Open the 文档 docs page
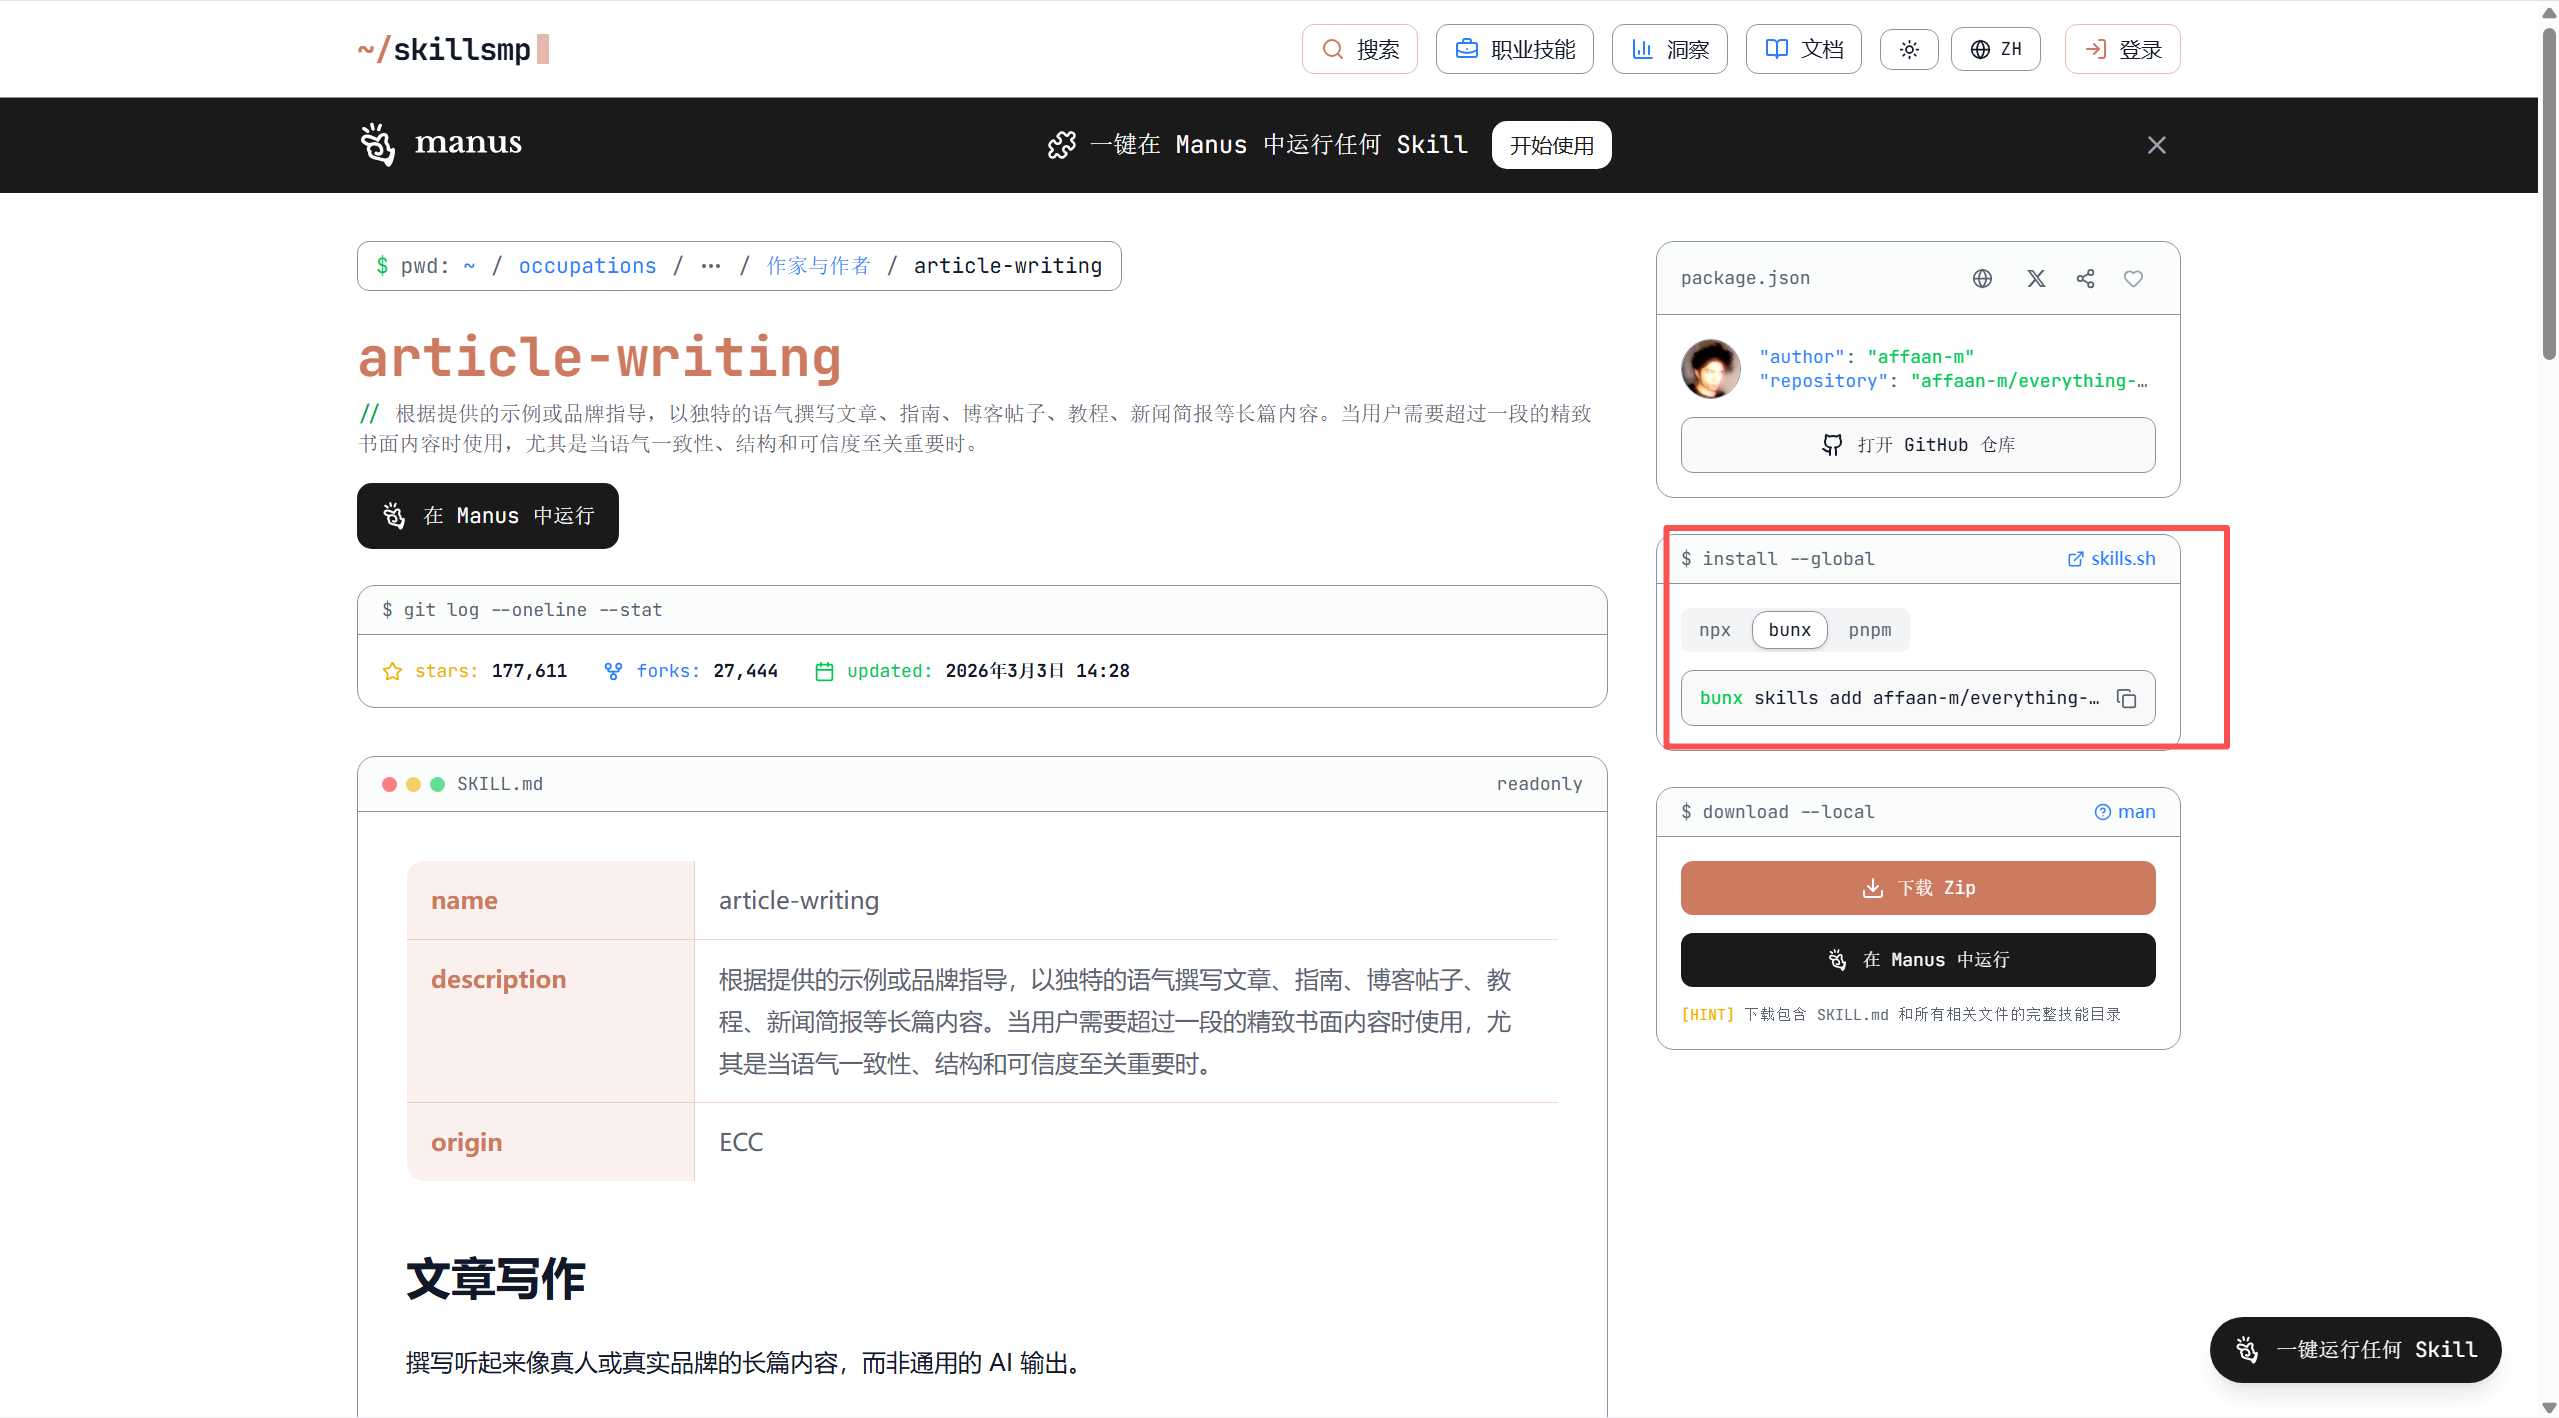Viewport: 2559px width, 1418px height. coord(1803,49)
